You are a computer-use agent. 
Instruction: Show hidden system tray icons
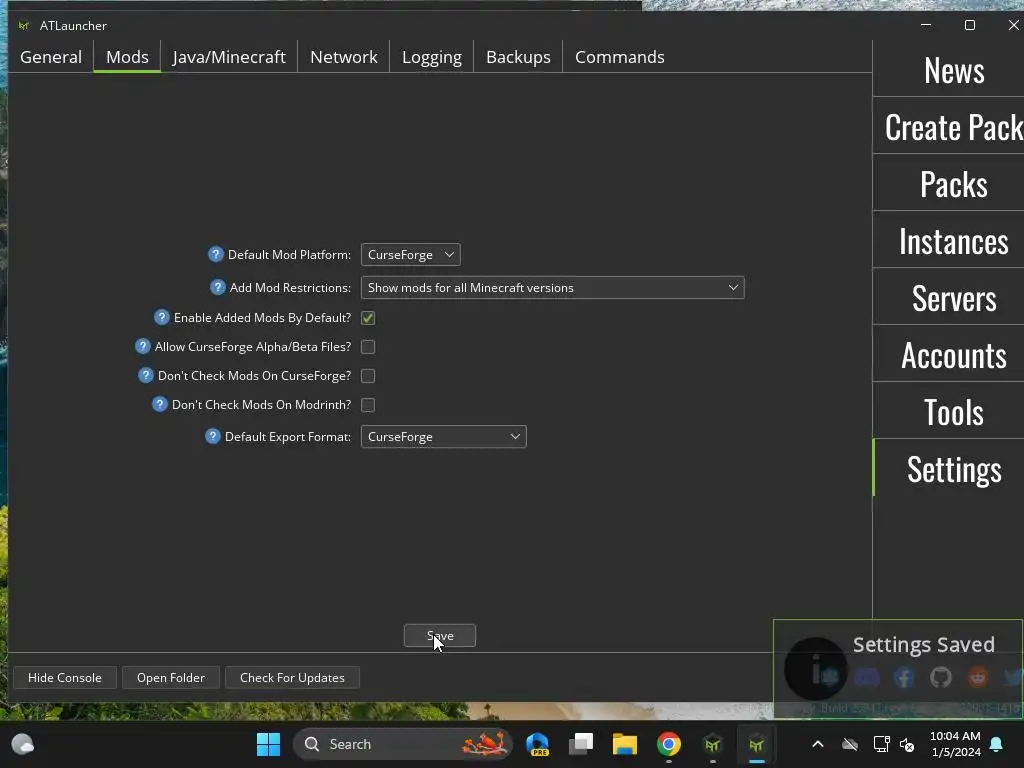(818, 744)
